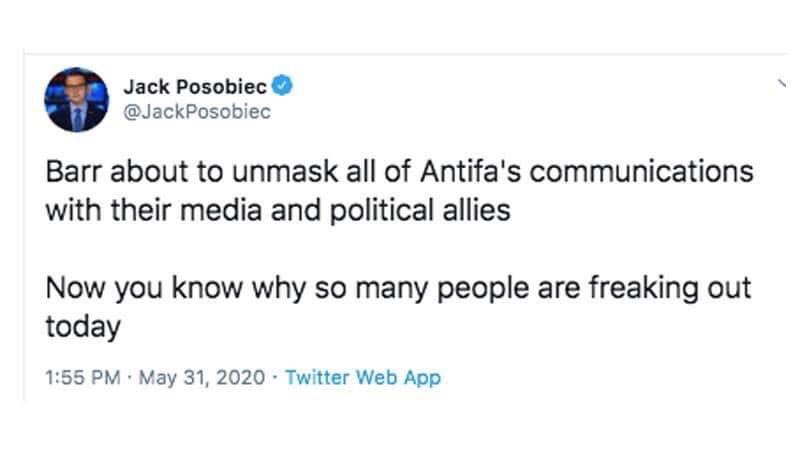The height and width of the screenshot is (449, 808).
Task: Click the @JackPosobiec handle
Action: pos(196,111)
